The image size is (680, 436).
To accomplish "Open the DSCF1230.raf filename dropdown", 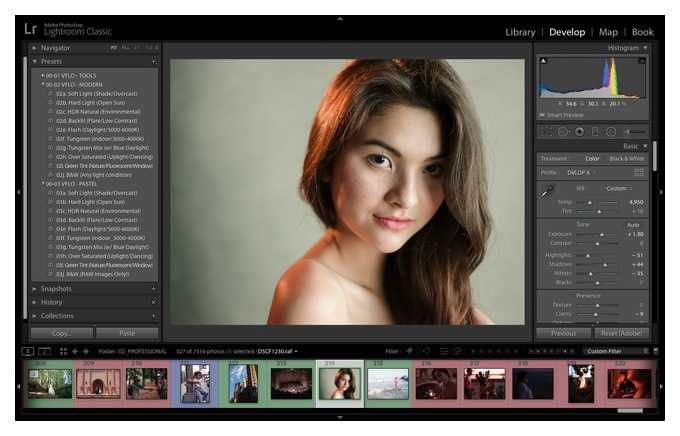I will tap(278, 351).
